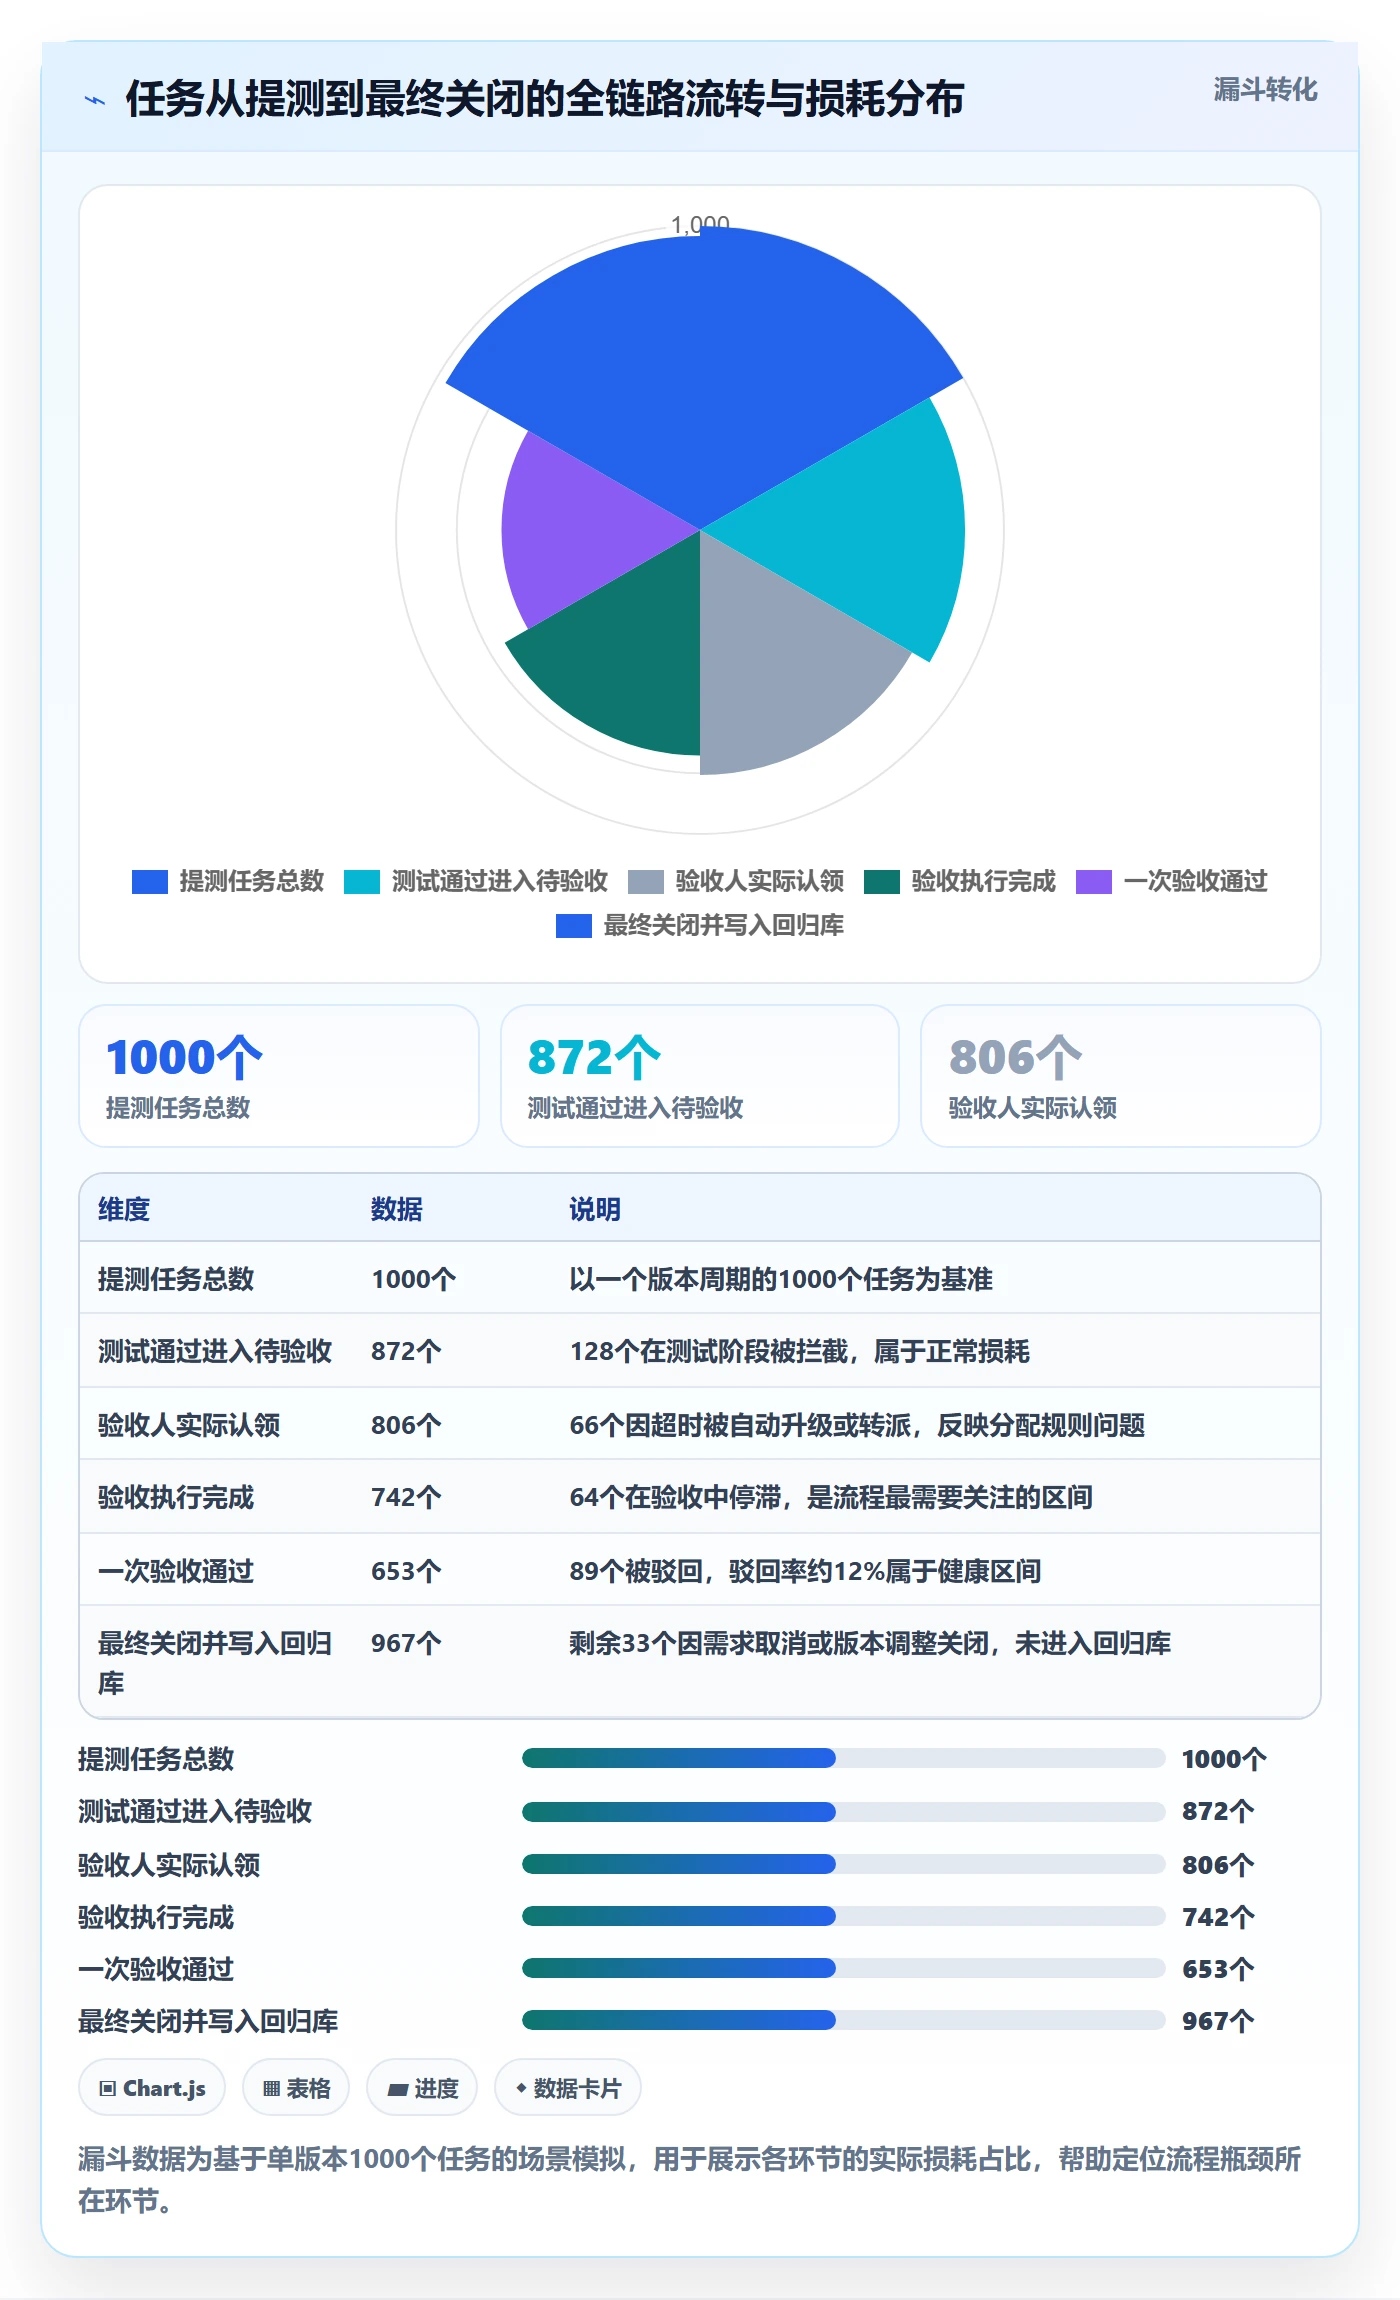Open the 1000个 提测任务总数 stat card

(x=279, y=1076)
